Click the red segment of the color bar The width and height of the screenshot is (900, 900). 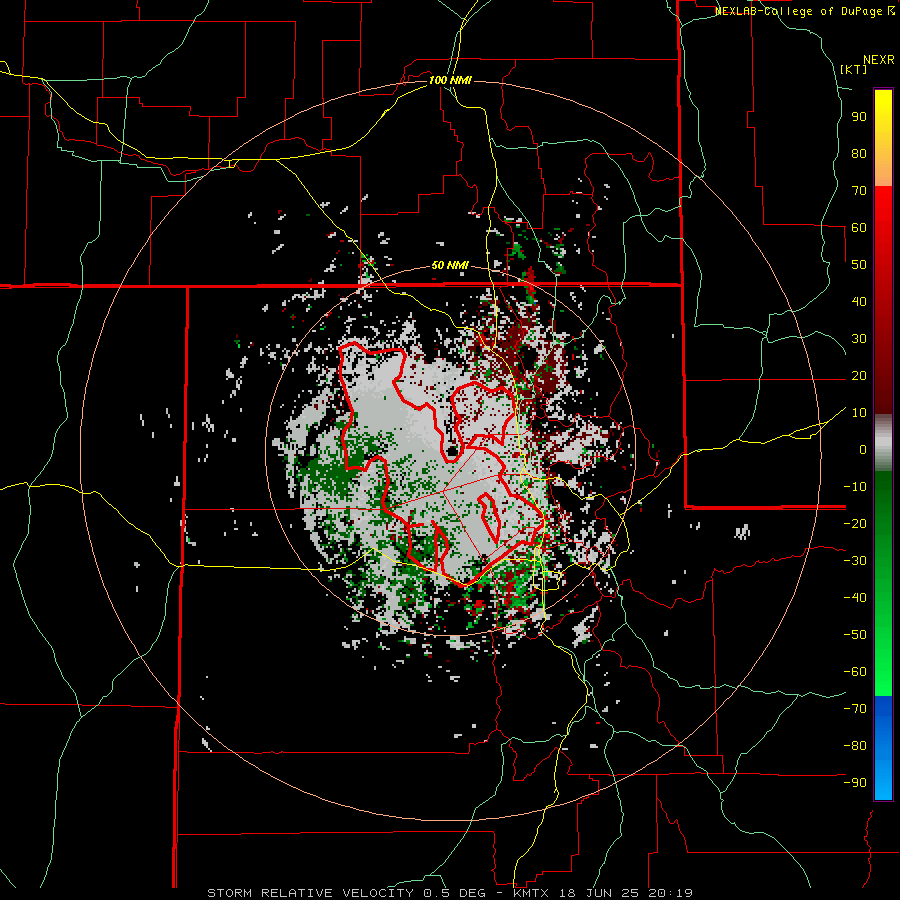[x=883, y=300]
